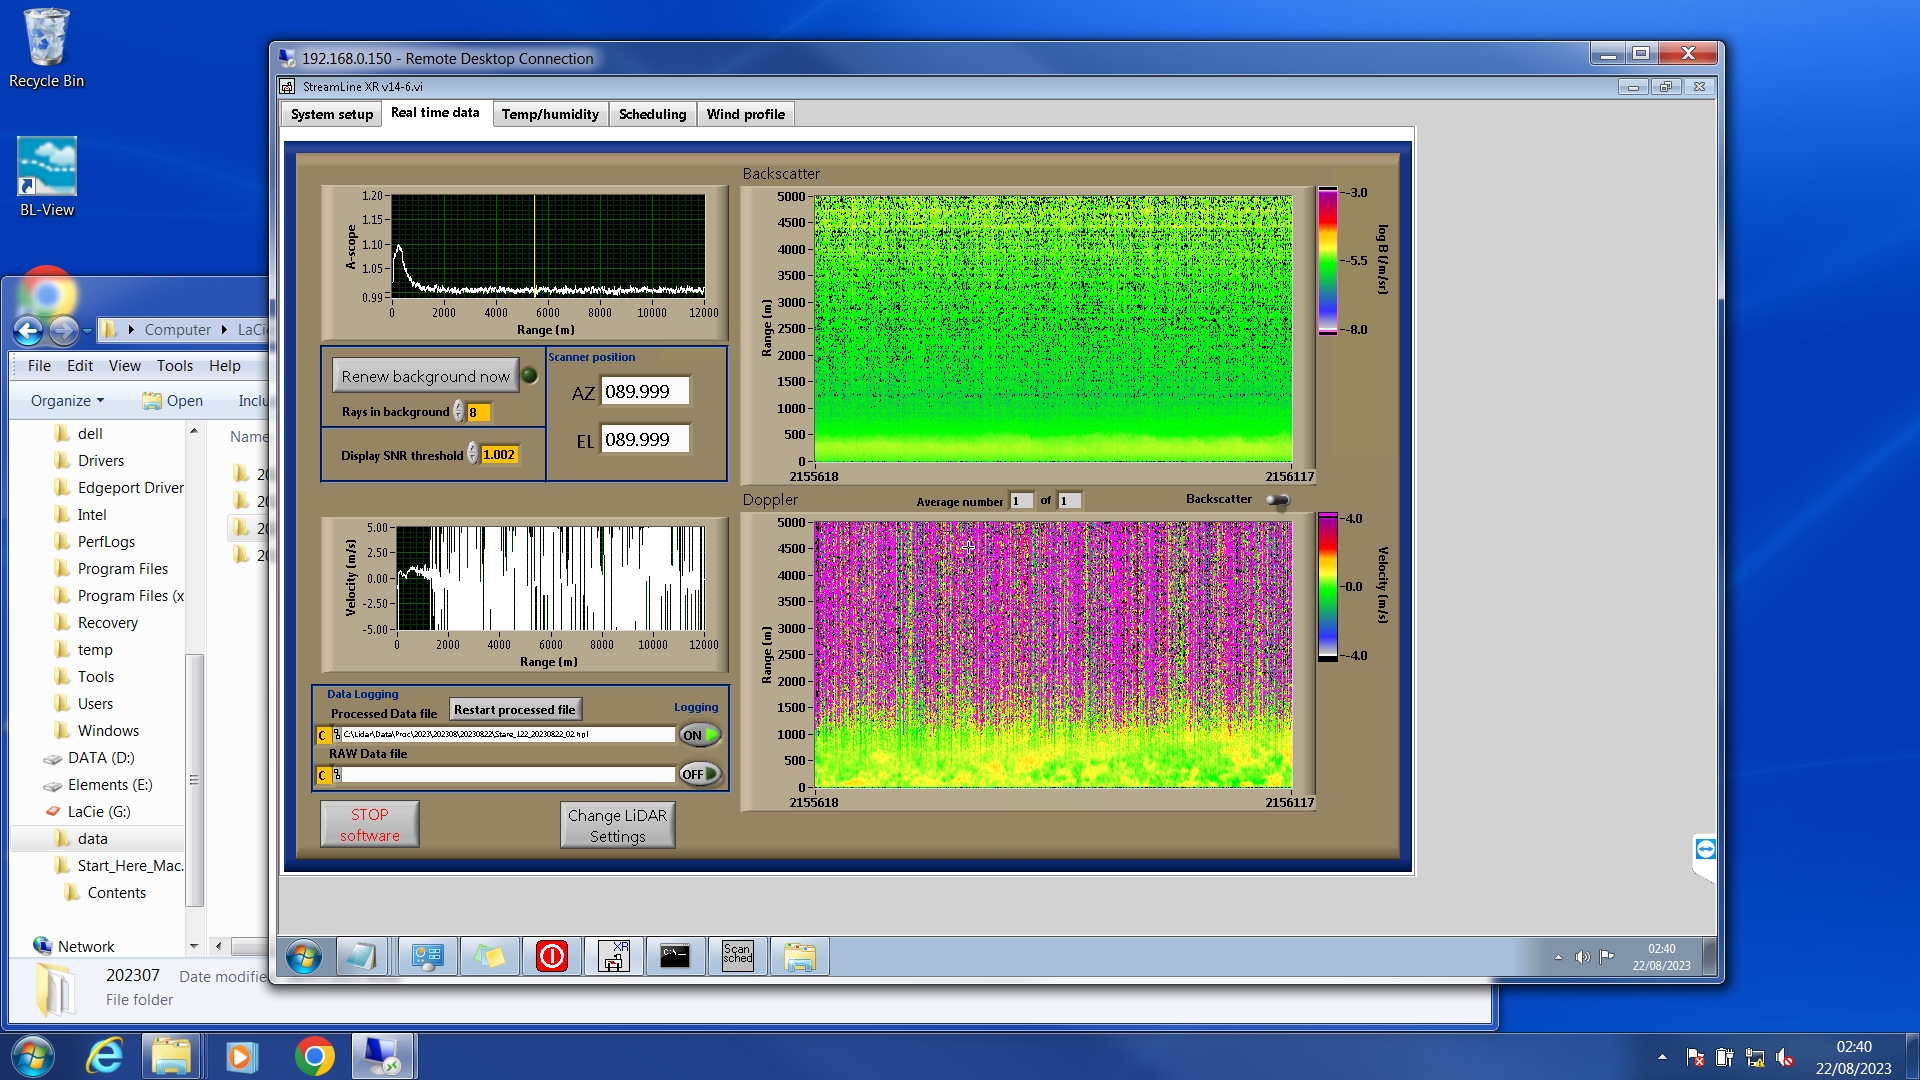Click the Backscatter color scale bar
1920x1080 pixels.
click(1327, 260)
